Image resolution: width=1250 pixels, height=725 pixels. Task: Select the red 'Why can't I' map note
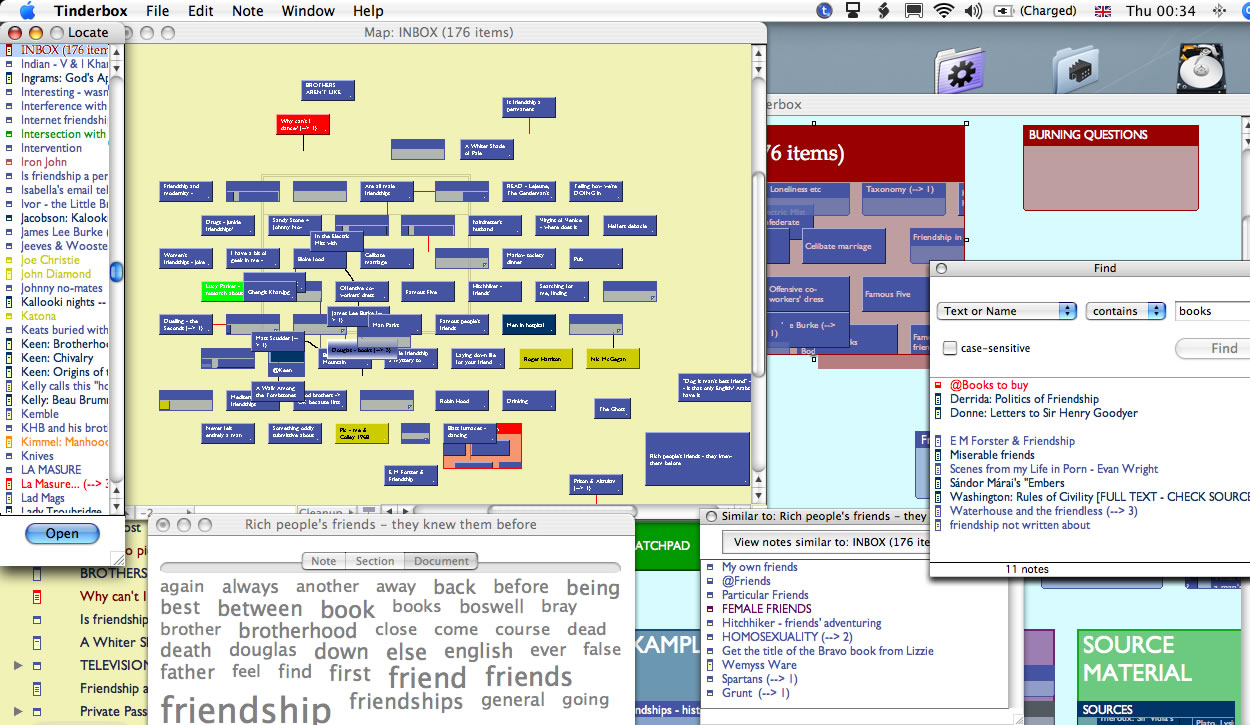click(303, 125)
